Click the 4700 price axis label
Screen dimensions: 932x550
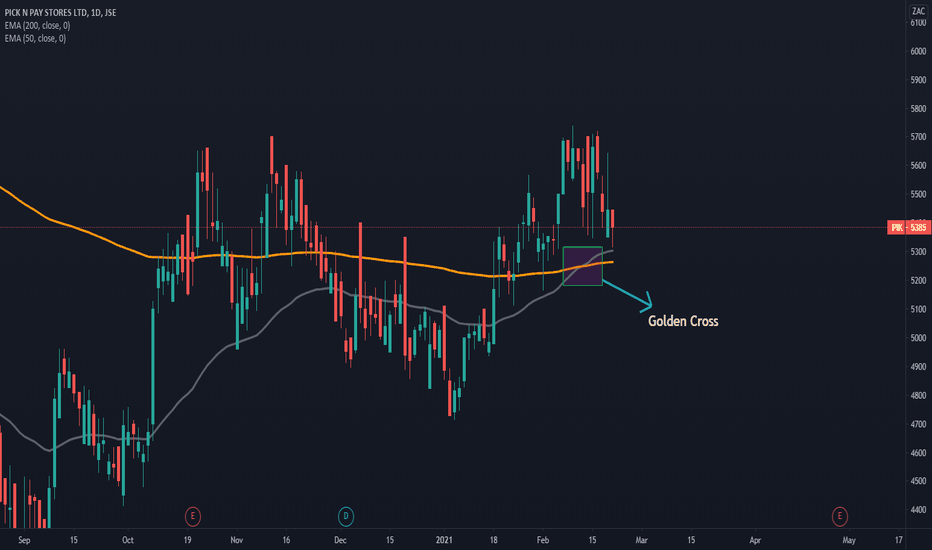[x=918, y=425]
